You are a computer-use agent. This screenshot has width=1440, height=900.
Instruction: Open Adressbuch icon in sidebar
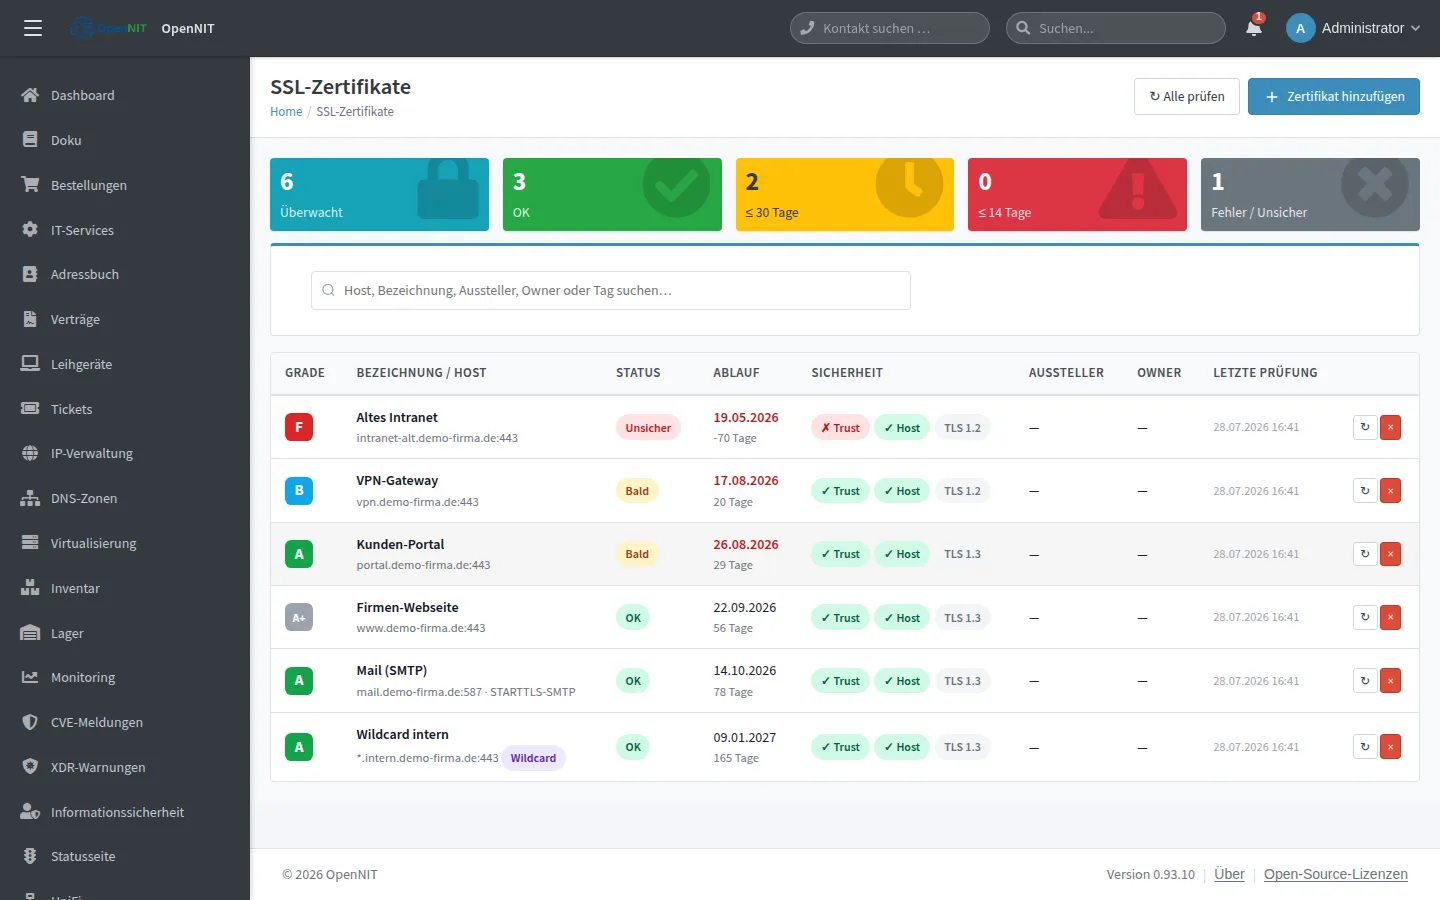click(x=30, y=274)
